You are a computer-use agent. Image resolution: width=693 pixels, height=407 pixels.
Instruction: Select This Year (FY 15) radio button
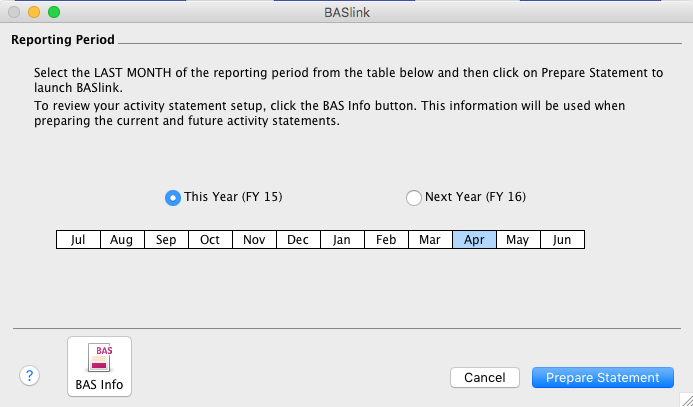(172, 197)
